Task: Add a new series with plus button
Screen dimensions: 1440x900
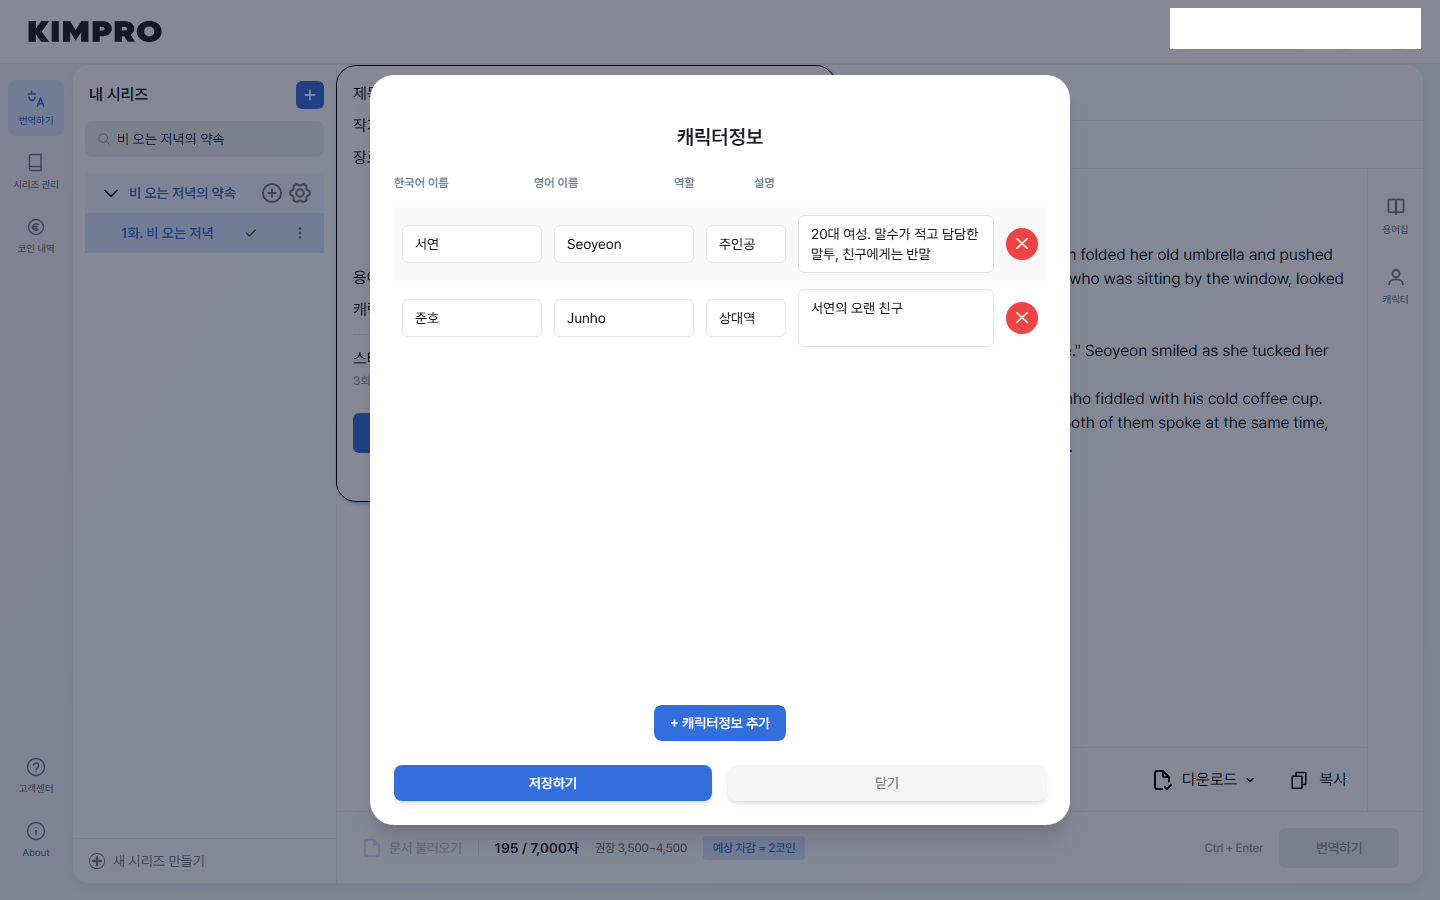Action: pyautogui.click(x=310, y=95)
